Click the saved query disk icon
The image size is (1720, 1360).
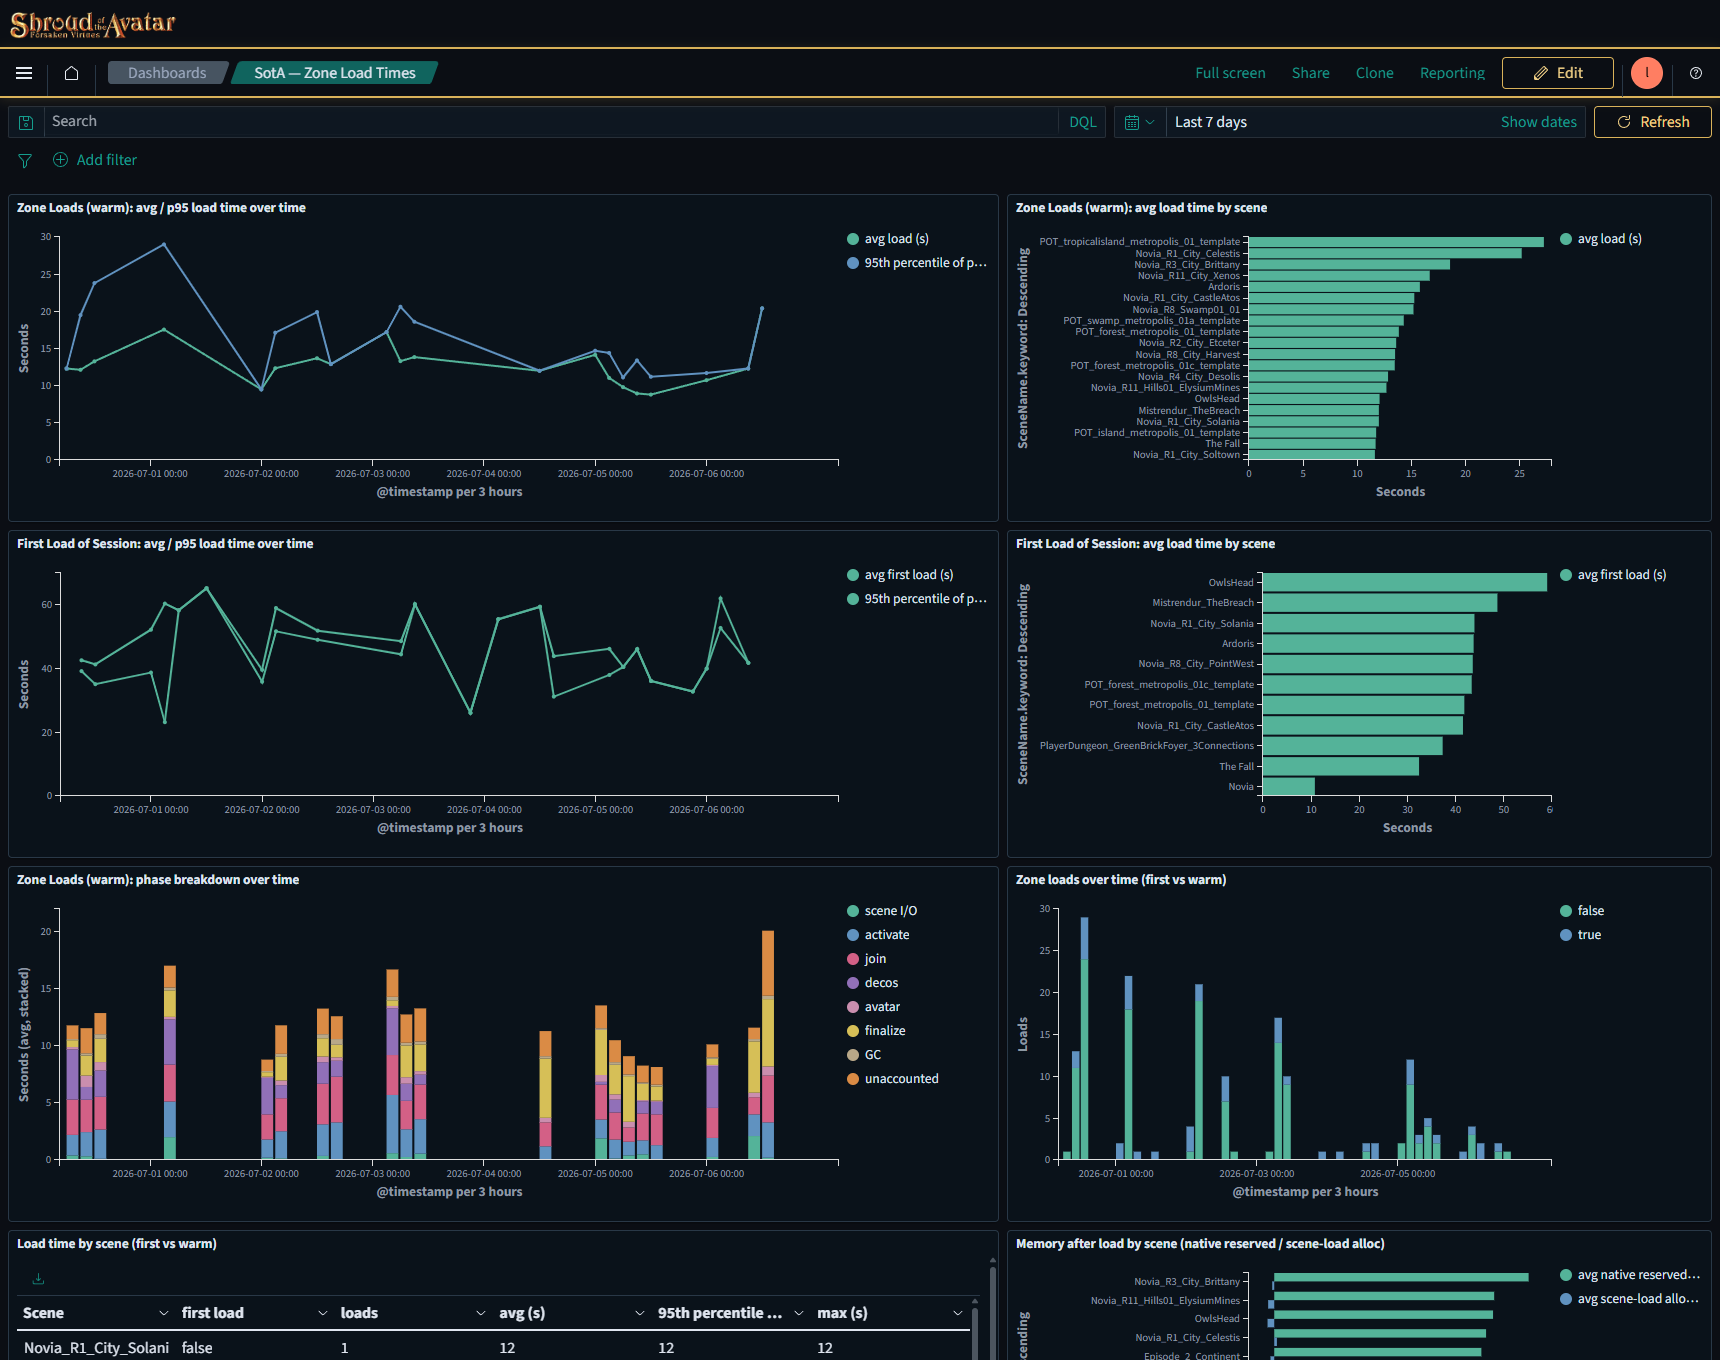click(x=26, y=122)
